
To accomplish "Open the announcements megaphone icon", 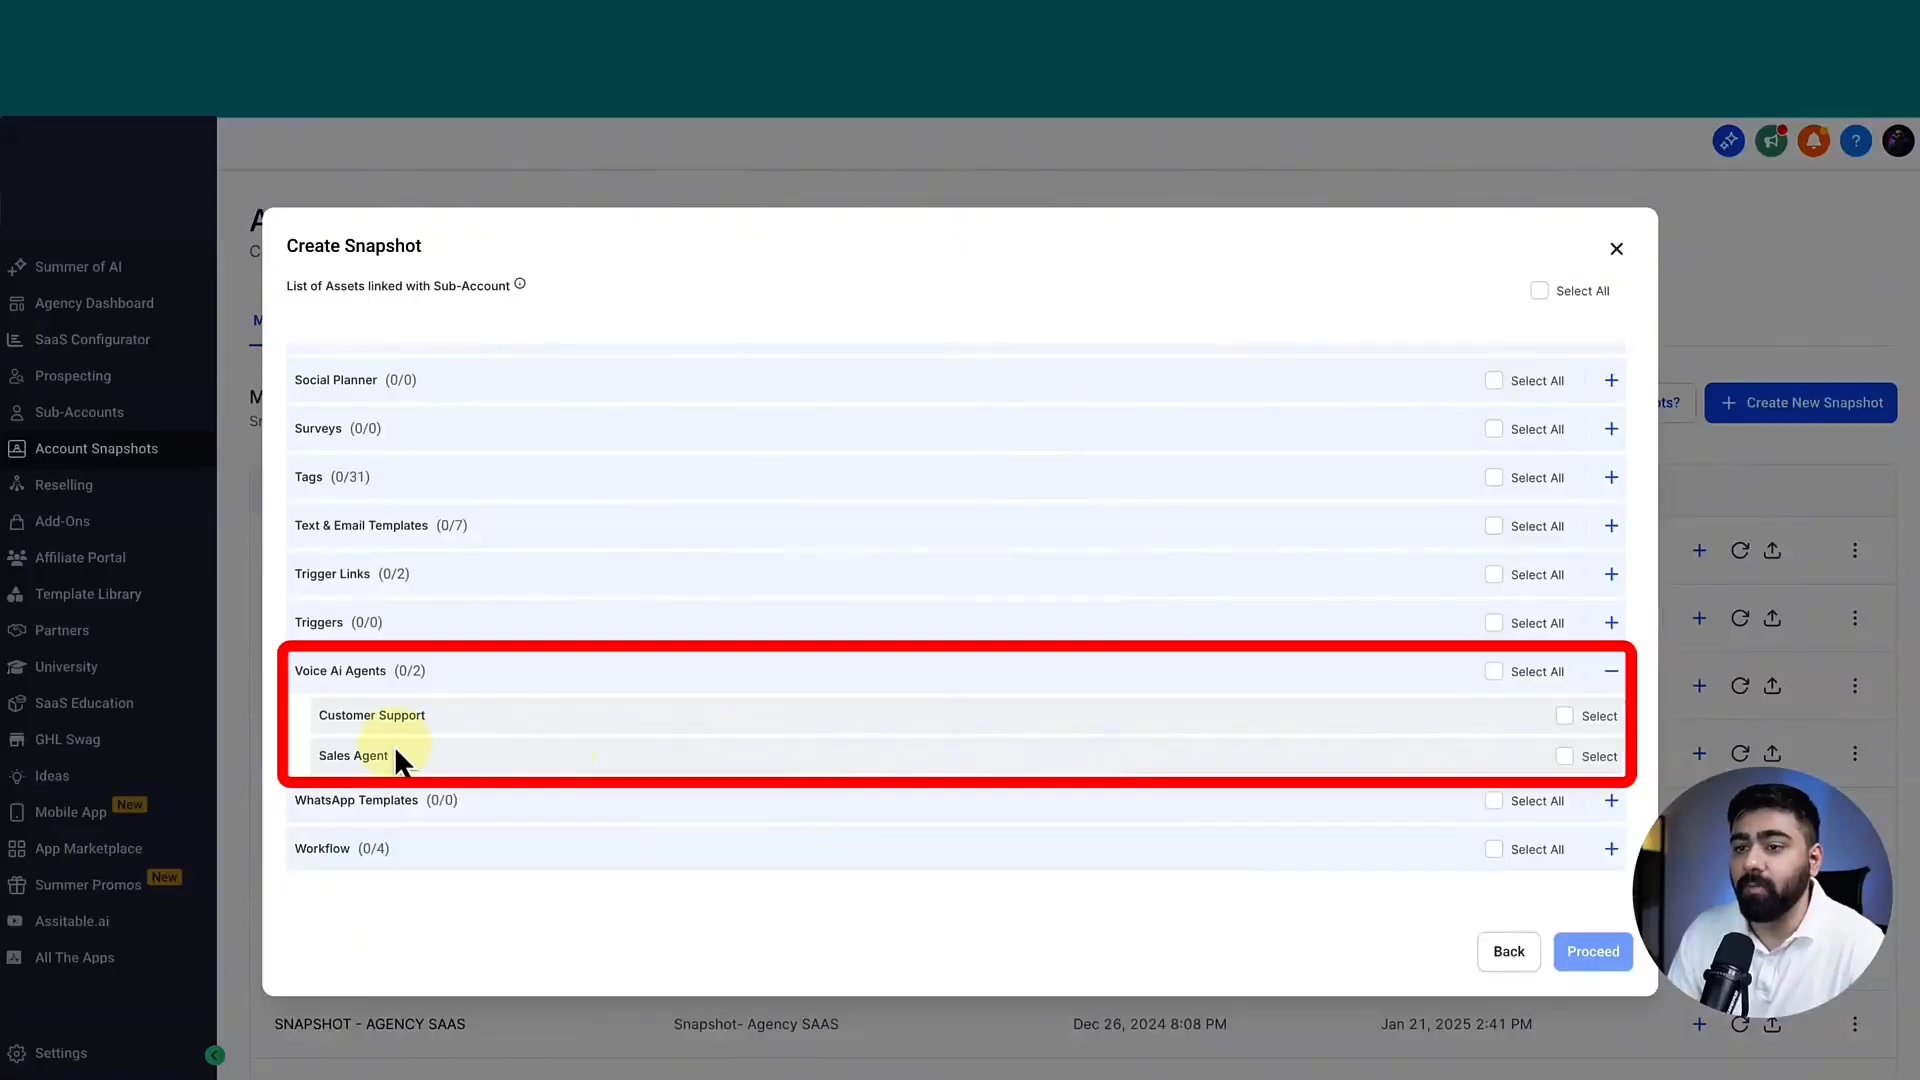I will (1771, 141).
